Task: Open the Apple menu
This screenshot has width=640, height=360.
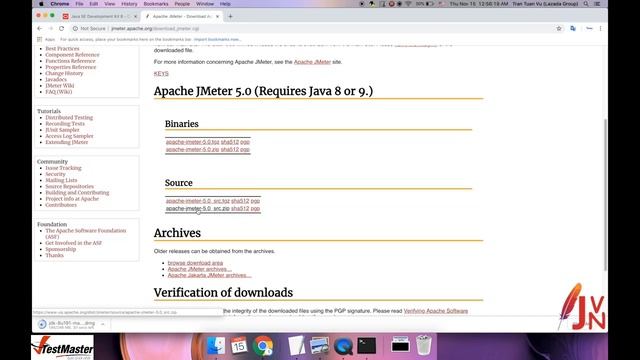Action: 41,4
